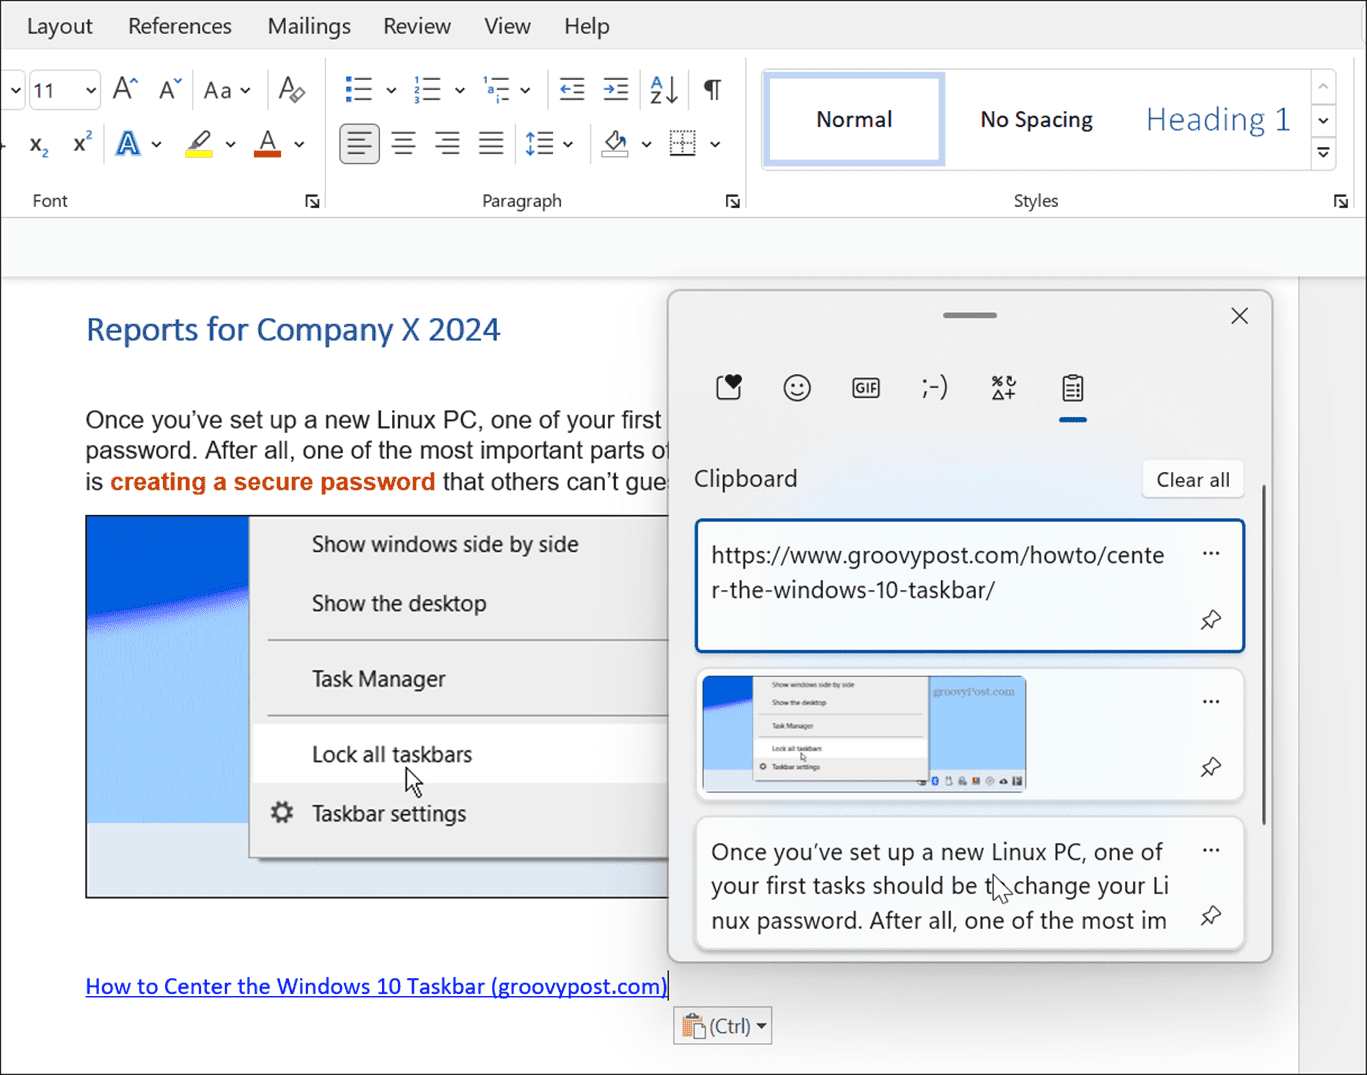Select the Subscript icon in the Font group

[x=37, y=144]
